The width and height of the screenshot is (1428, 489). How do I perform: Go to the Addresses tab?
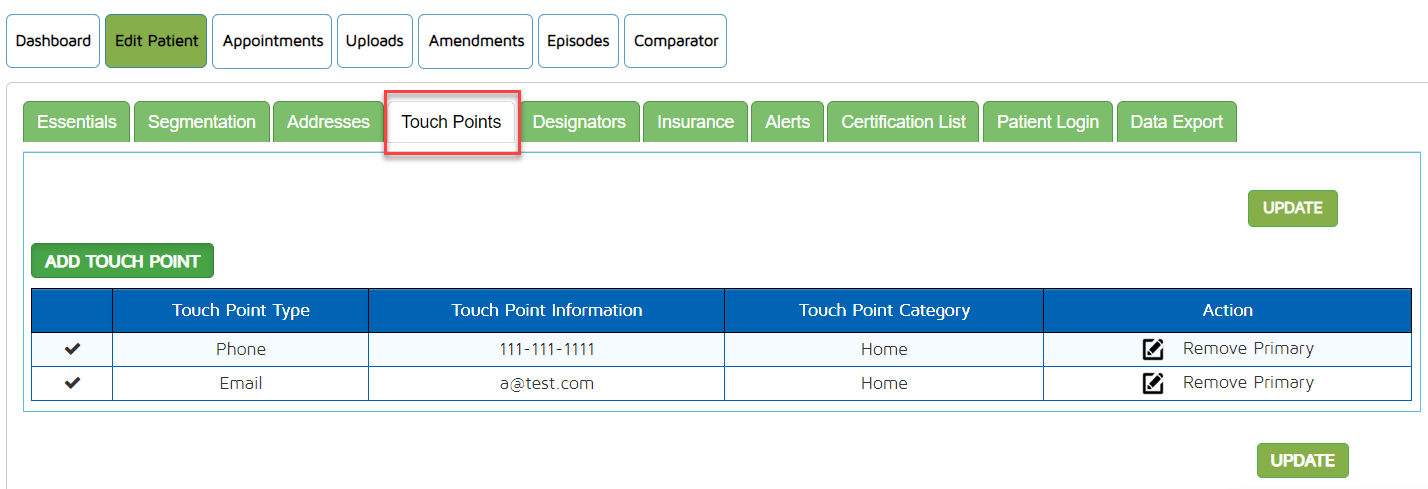coord(328,122)
